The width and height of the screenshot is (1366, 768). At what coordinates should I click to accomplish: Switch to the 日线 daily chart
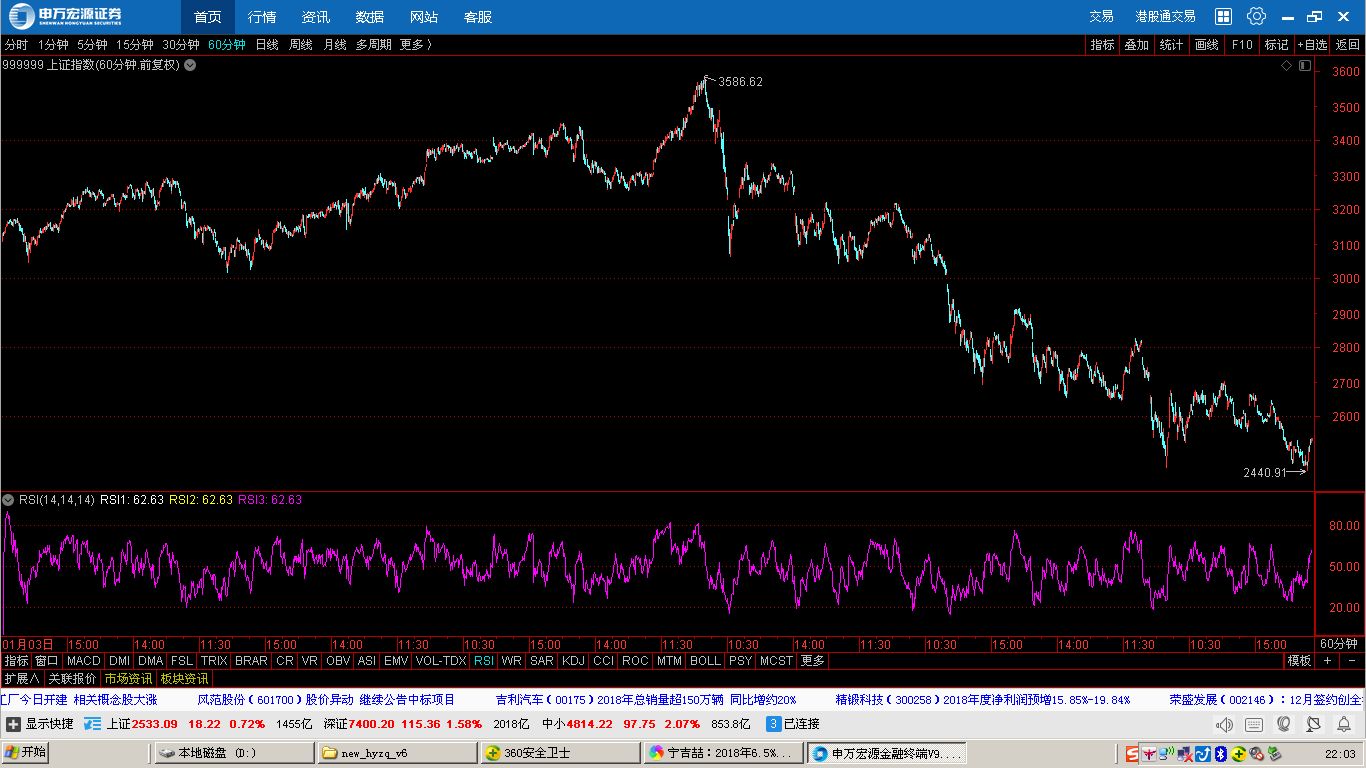(267, 45)
